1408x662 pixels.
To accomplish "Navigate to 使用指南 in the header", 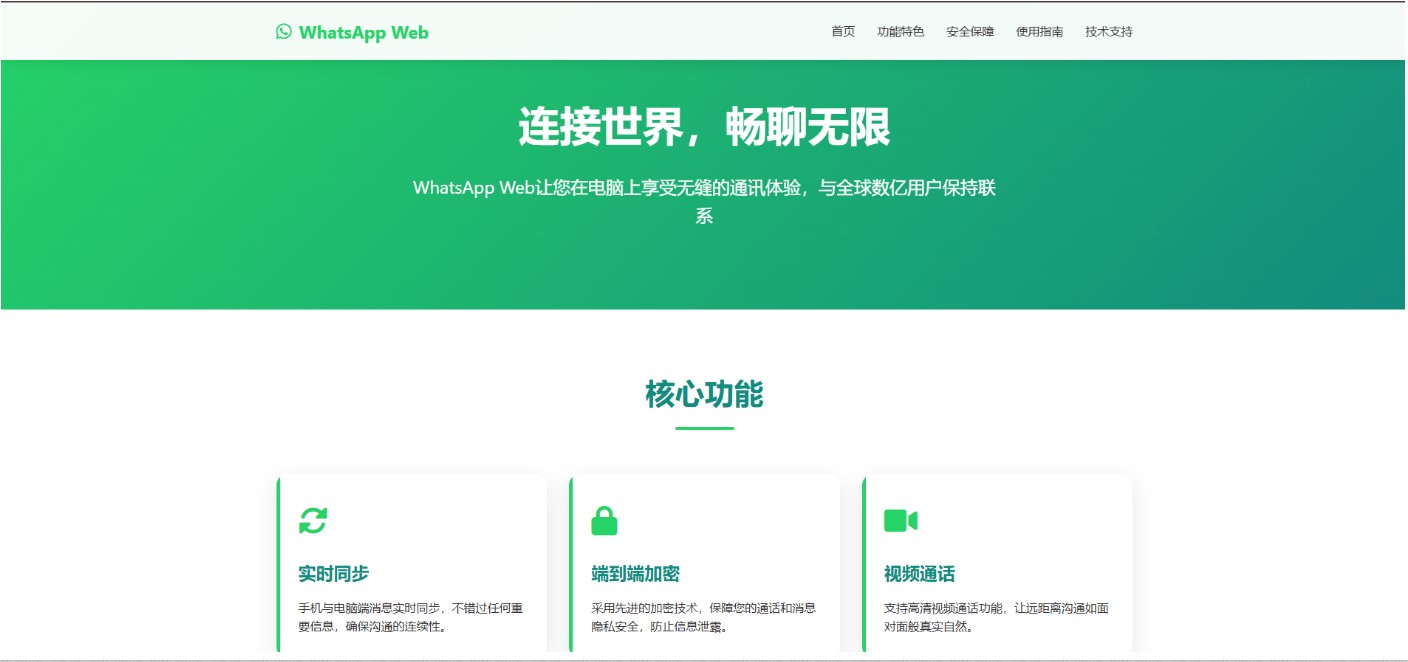I will 1039,32.
